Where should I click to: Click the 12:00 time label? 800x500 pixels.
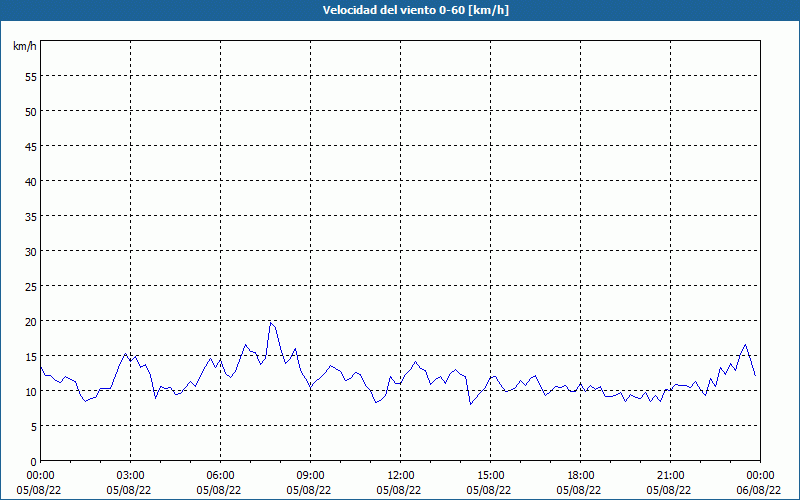(401, 476)
